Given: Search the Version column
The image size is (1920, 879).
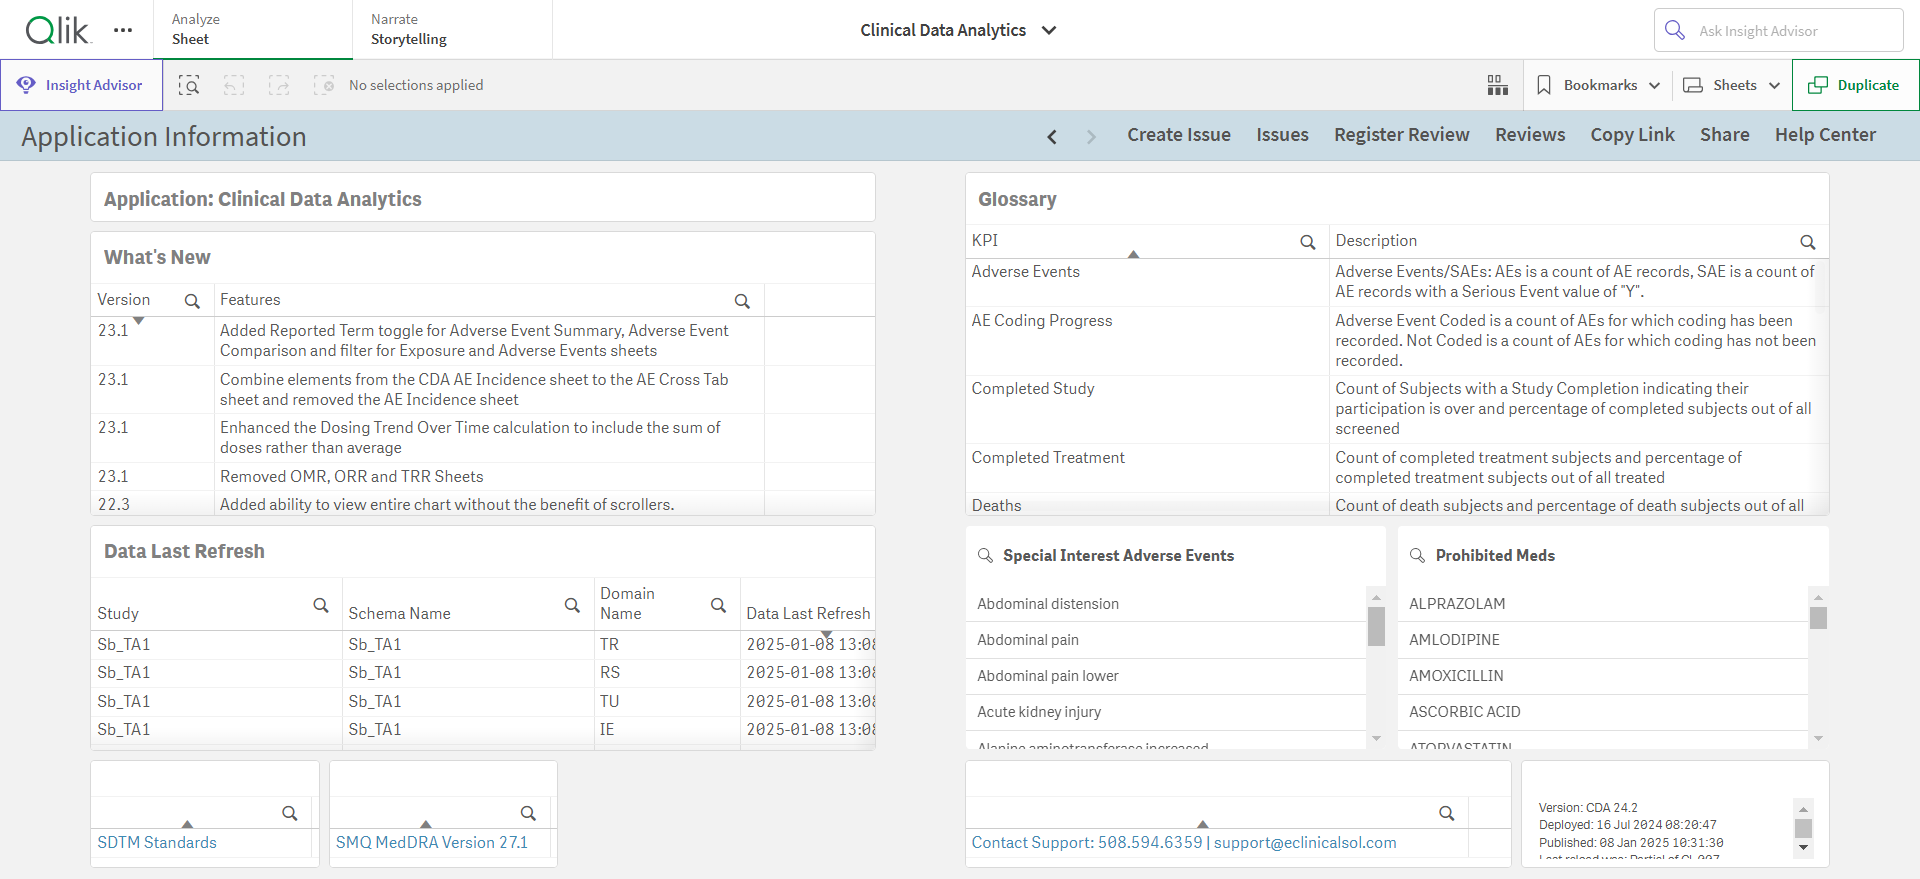Looking at the screenshot, I should tap(192, 301).
